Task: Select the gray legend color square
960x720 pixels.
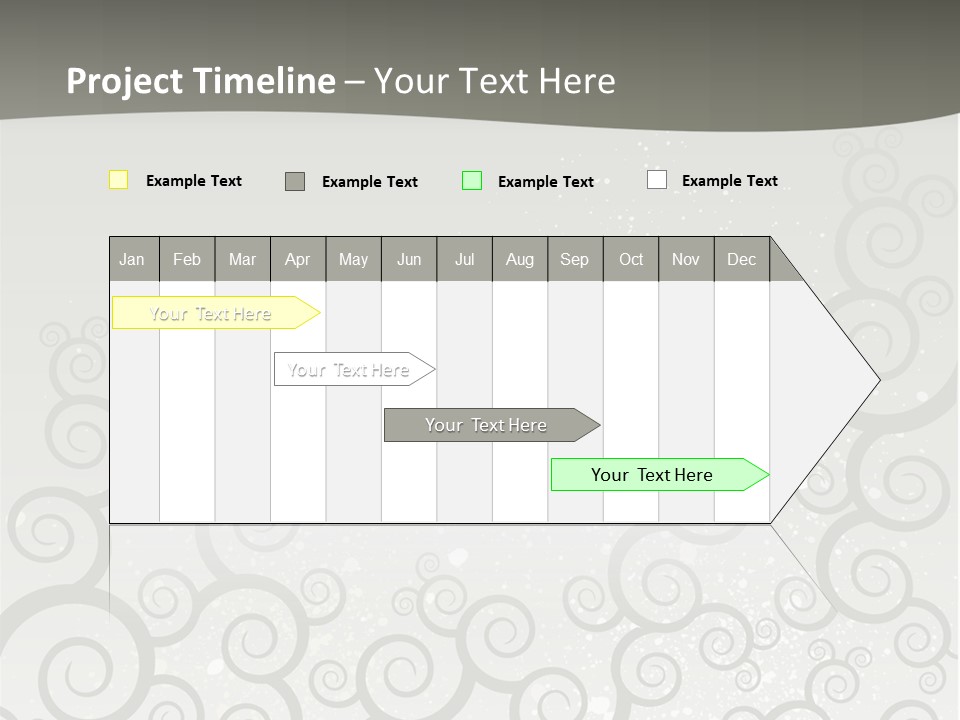Action: 295,181
